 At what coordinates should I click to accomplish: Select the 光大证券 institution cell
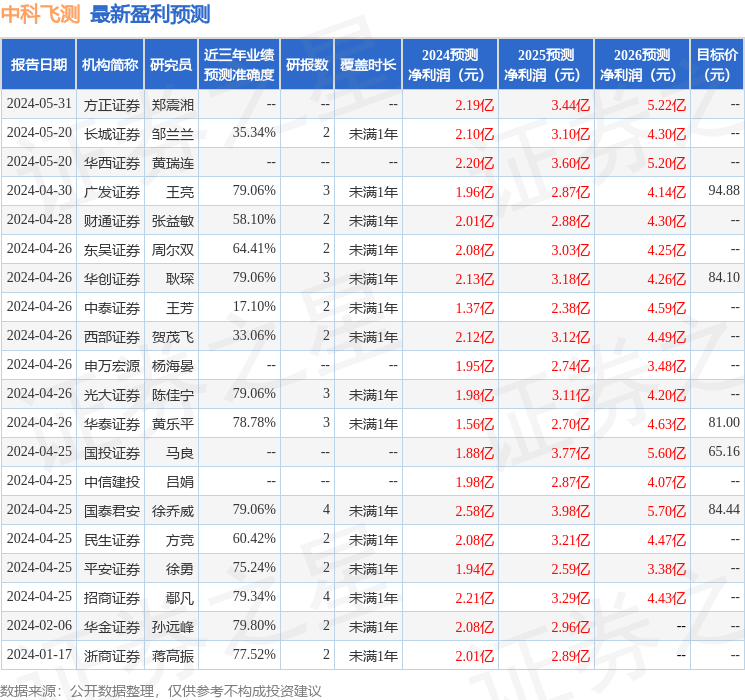coord(112,395)
